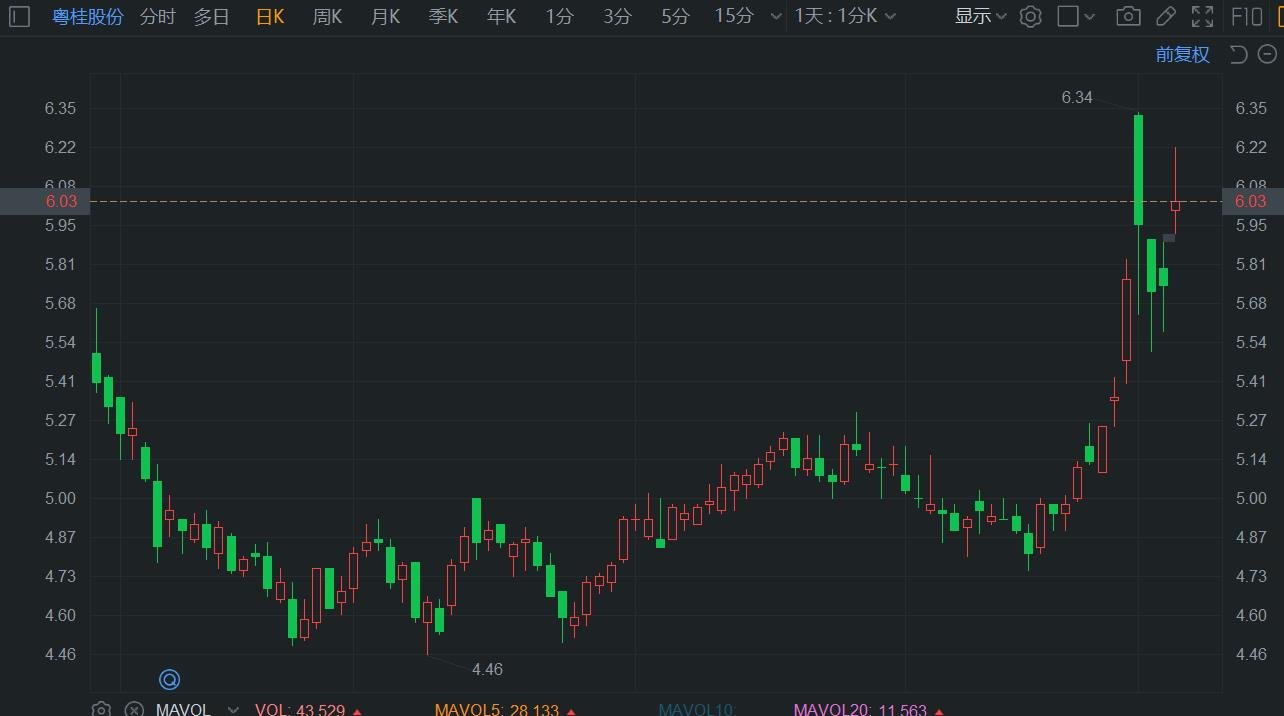Select the square layout icon

pos(1068,16)
